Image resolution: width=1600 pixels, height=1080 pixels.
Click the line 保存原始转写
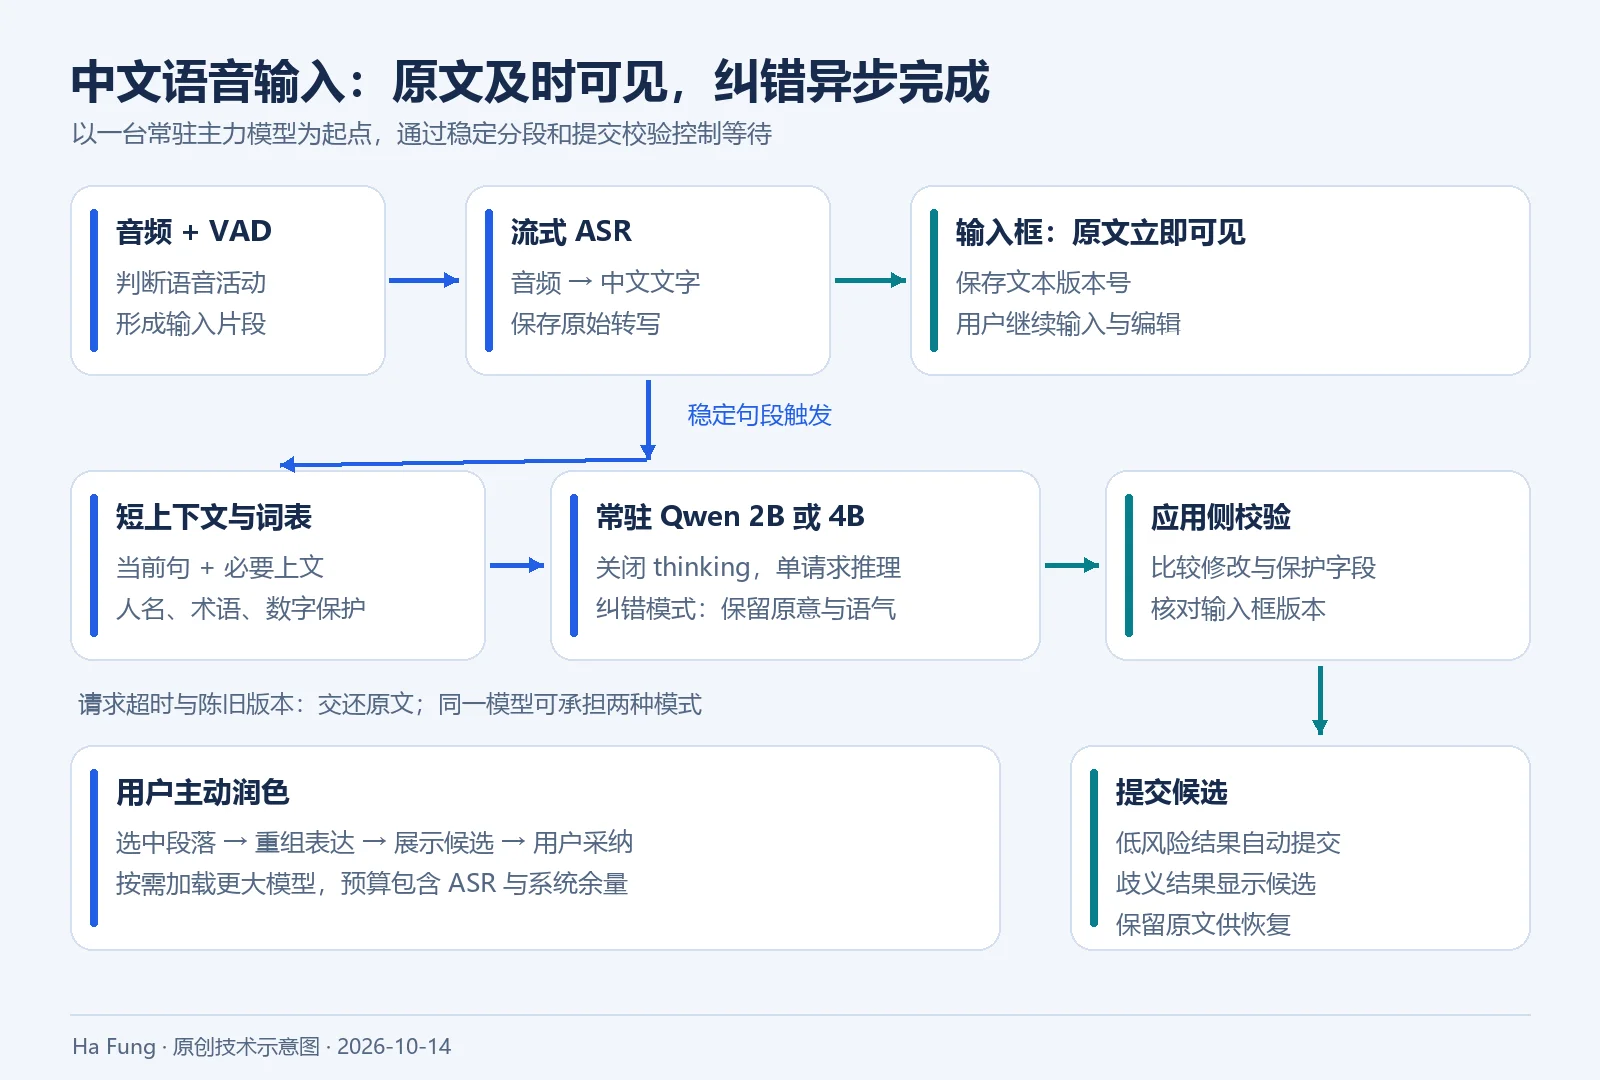pyautogui.click(x=586, y=324)
